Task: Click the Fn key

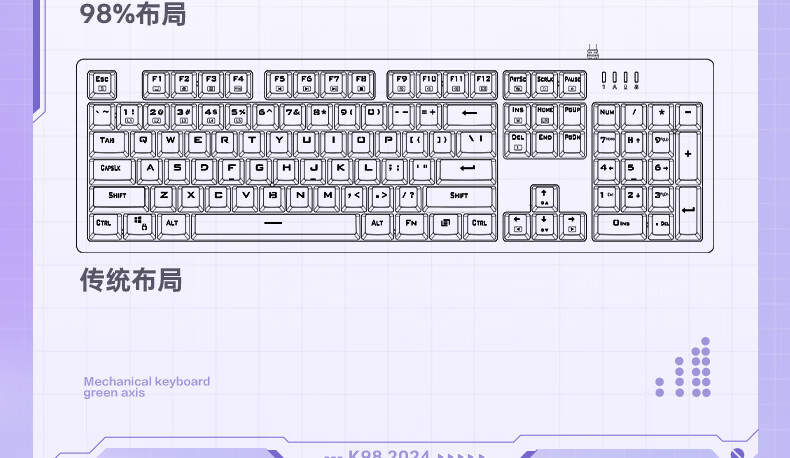Action: pyautogui.click(x=410, y=224)
